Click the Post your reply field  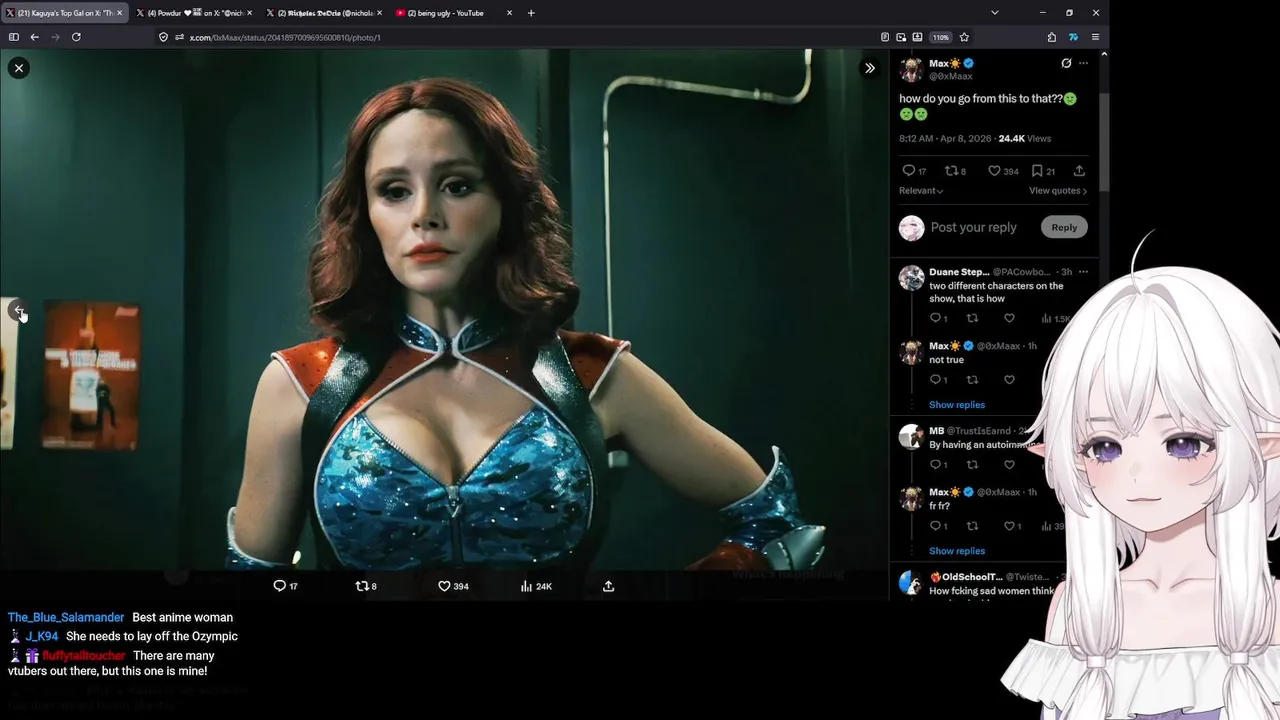tap(973, 227)
